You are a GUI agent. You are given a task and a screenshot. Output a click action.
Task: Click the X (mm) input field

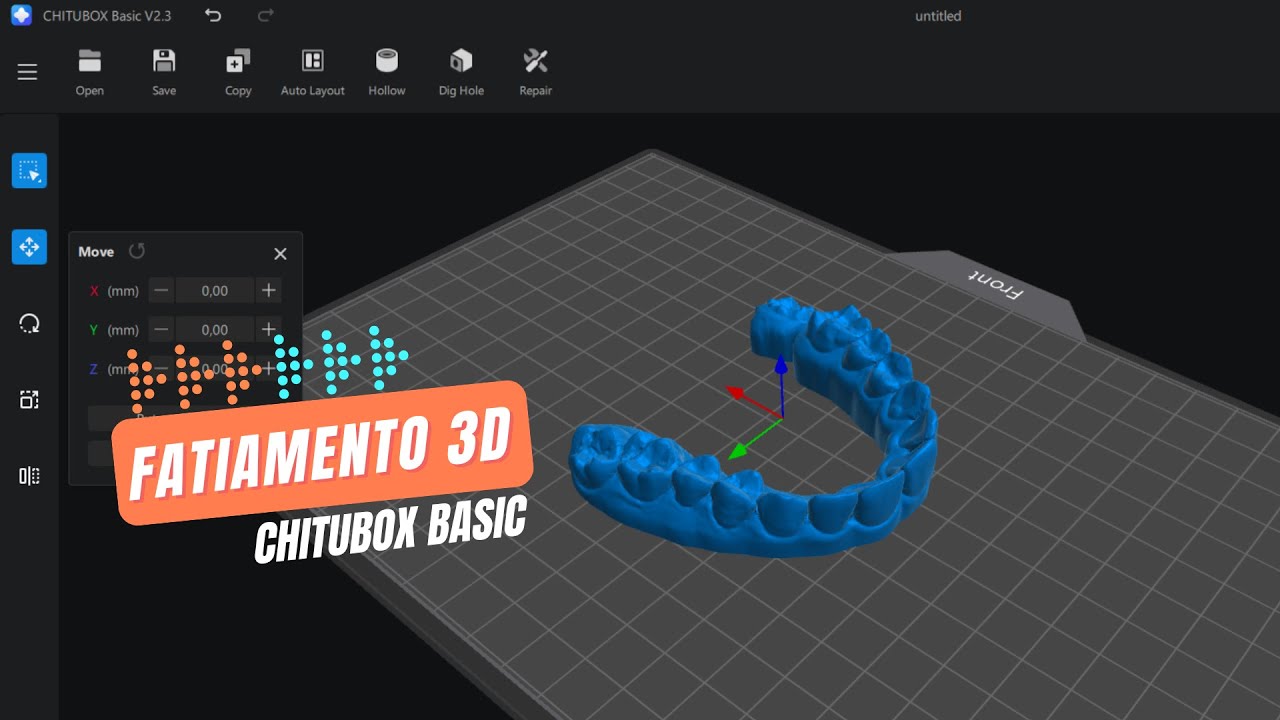point(215,291)
